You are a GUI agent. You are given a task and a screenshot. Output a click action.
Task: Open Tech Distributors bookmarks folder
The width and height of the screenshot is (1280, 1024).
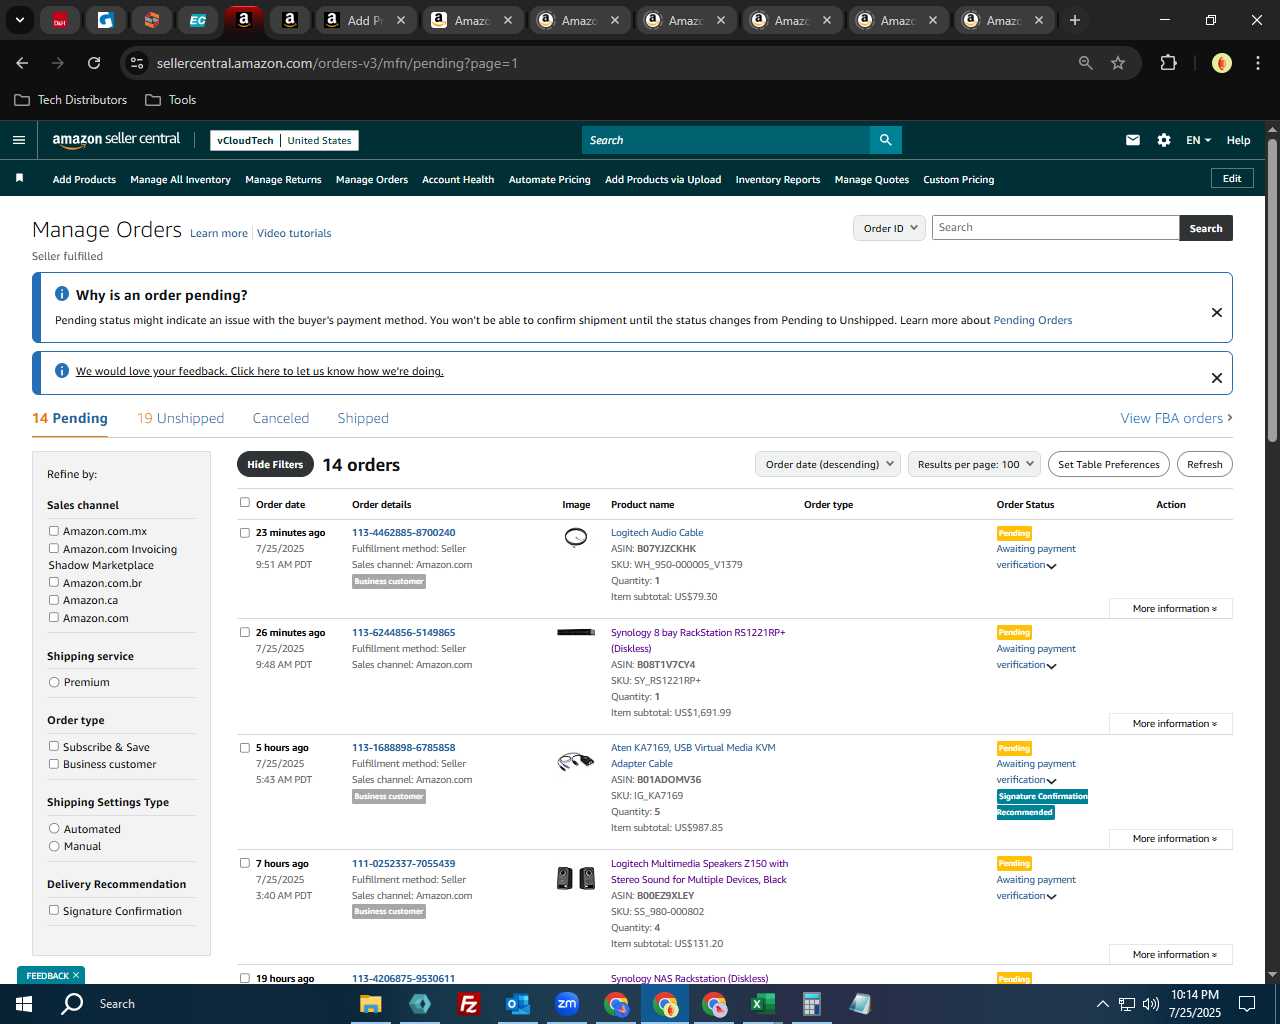click(71, 100)
